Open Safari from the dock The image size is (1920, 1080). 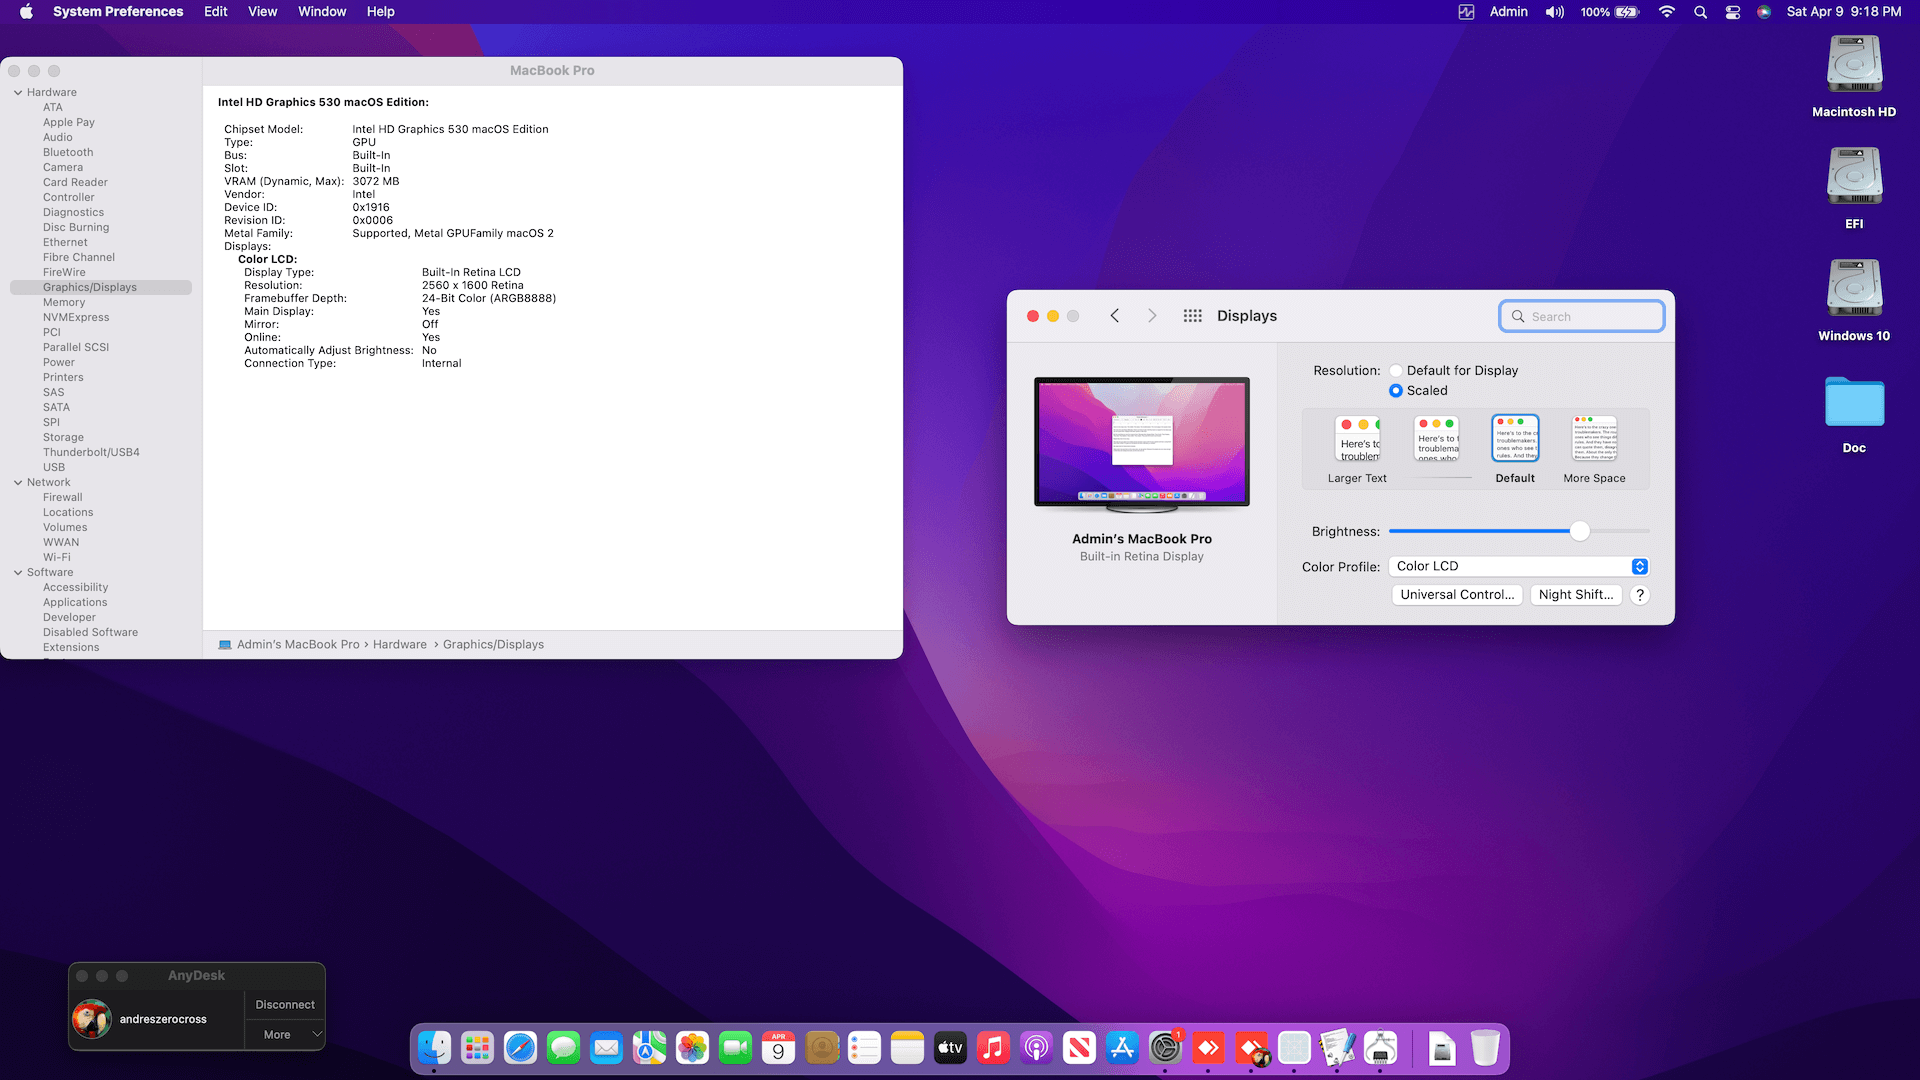[520, 1048]
